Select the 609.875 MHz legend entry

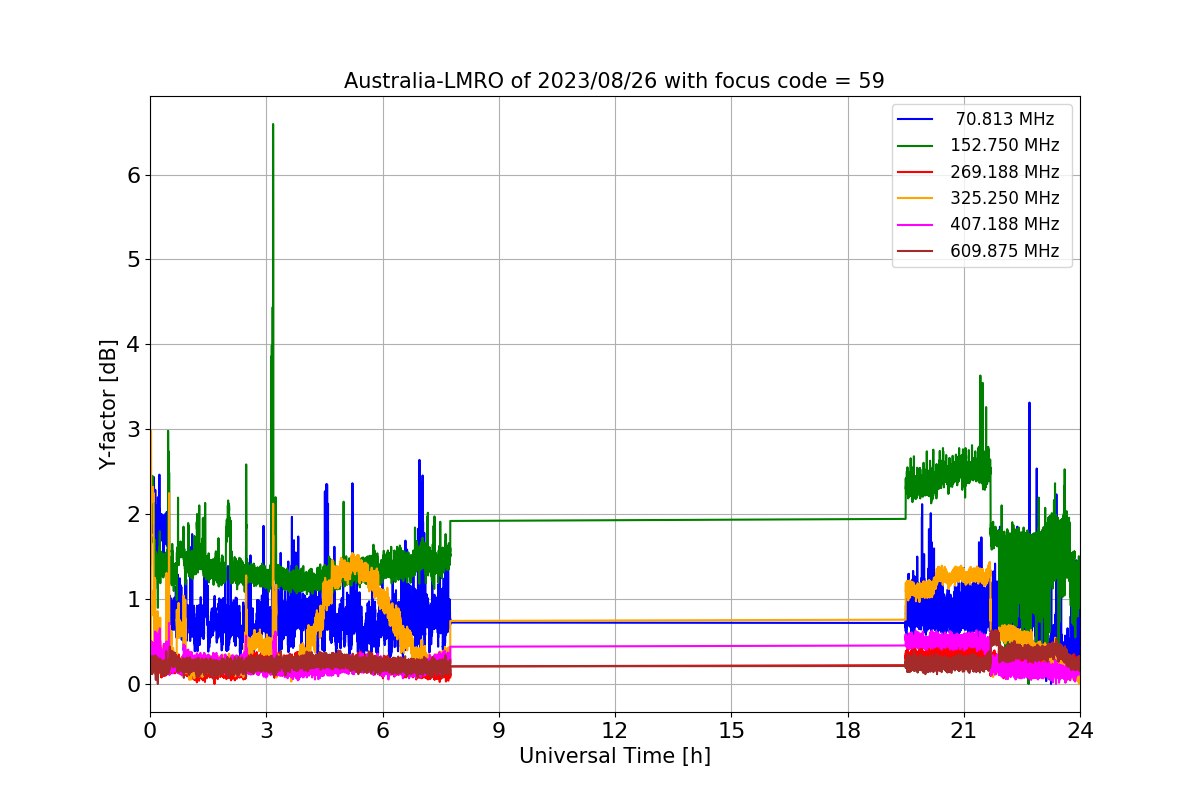click(x=984, y=251)
